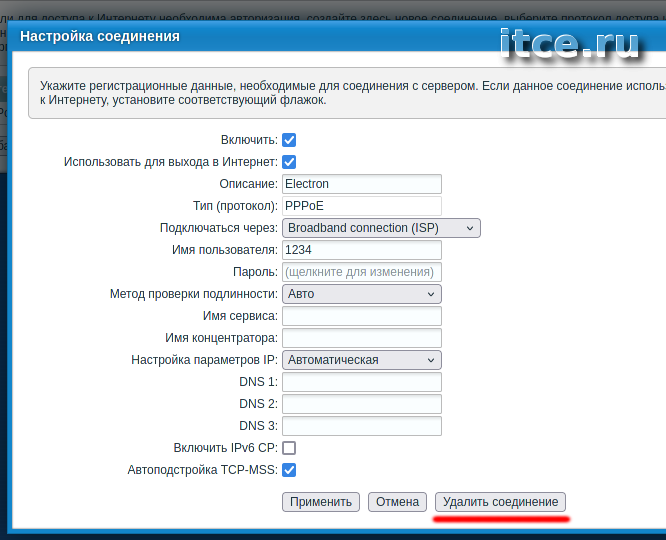
Task: Focus the DNS 3 input field
Action: 361,426
